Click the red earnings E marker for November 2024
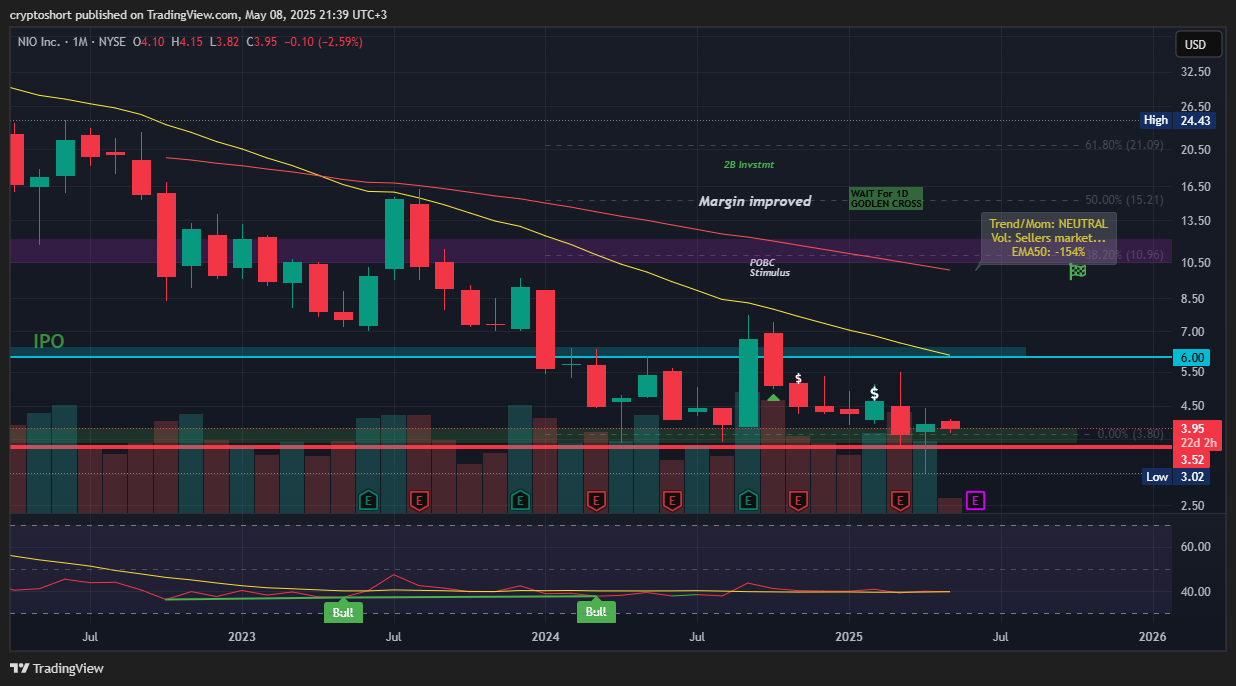This screenshot has width=1236, height=686. pyautogui.click(x=798, y=500)
